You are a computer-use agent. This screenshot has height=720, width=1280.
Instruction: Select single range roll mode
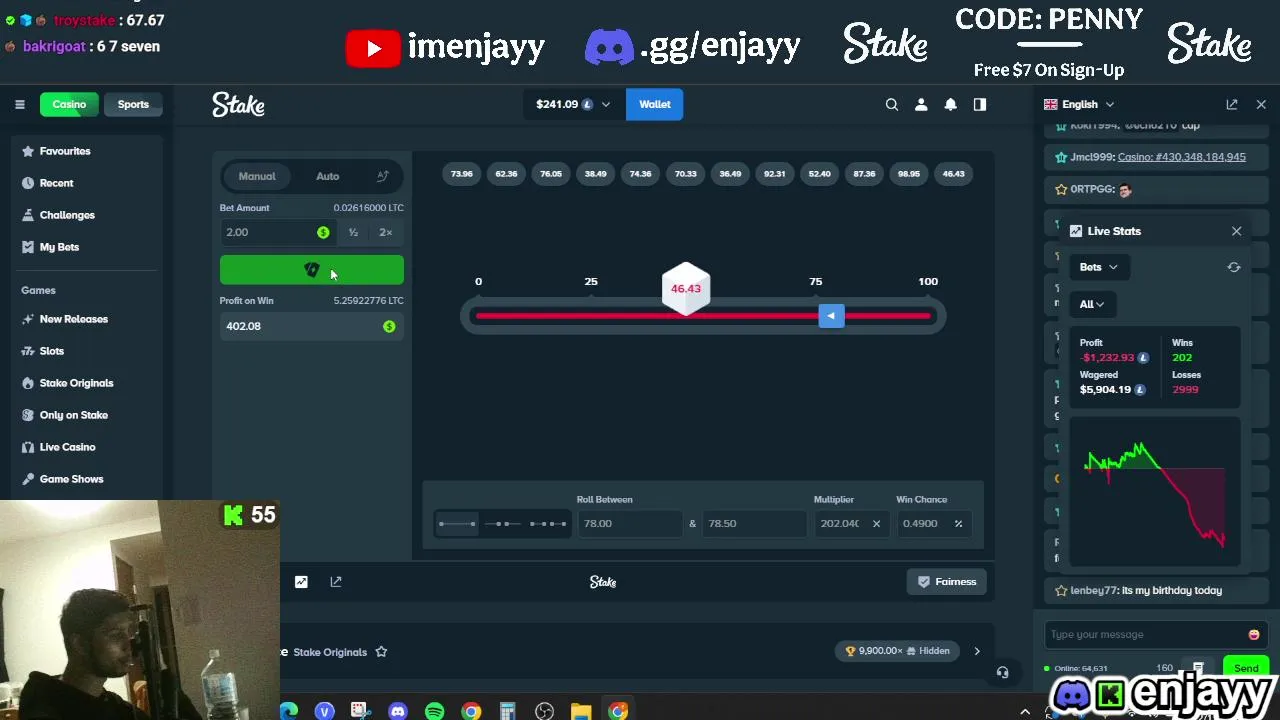[x=457, y=524]
